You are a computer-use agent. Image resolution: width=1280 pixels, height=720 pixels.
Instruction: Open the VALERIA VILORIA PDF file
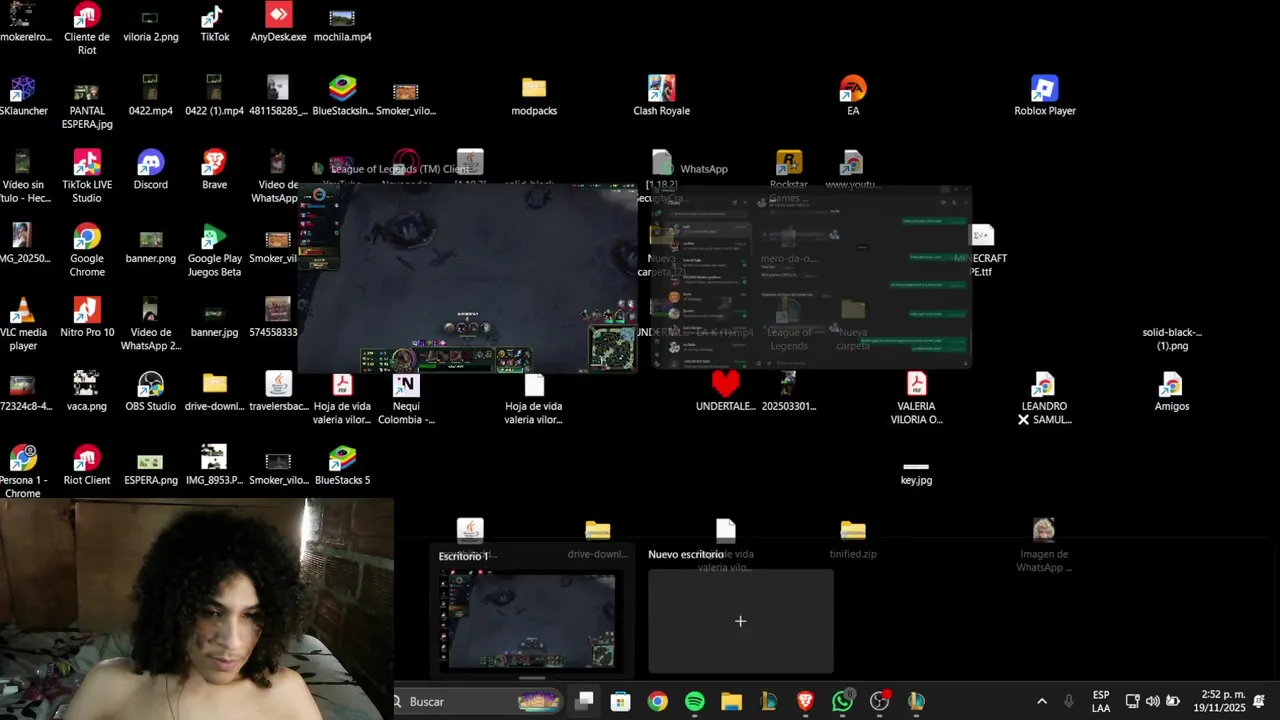pos(917,399)
